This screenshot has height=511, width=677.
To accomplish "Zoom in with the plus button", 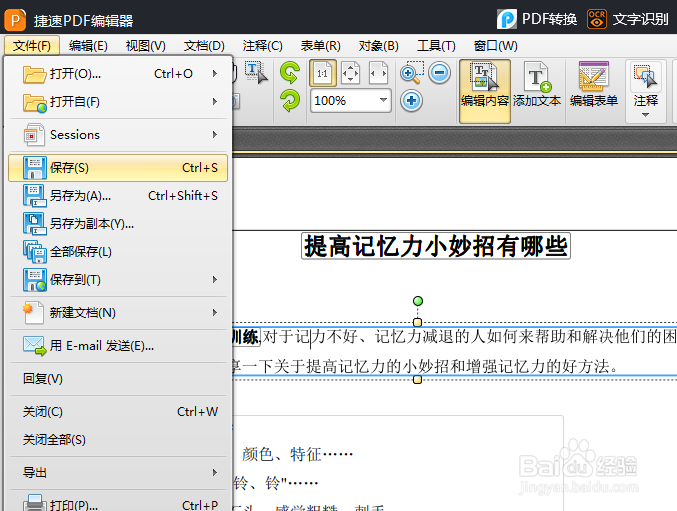I will (x=411, y=101).
